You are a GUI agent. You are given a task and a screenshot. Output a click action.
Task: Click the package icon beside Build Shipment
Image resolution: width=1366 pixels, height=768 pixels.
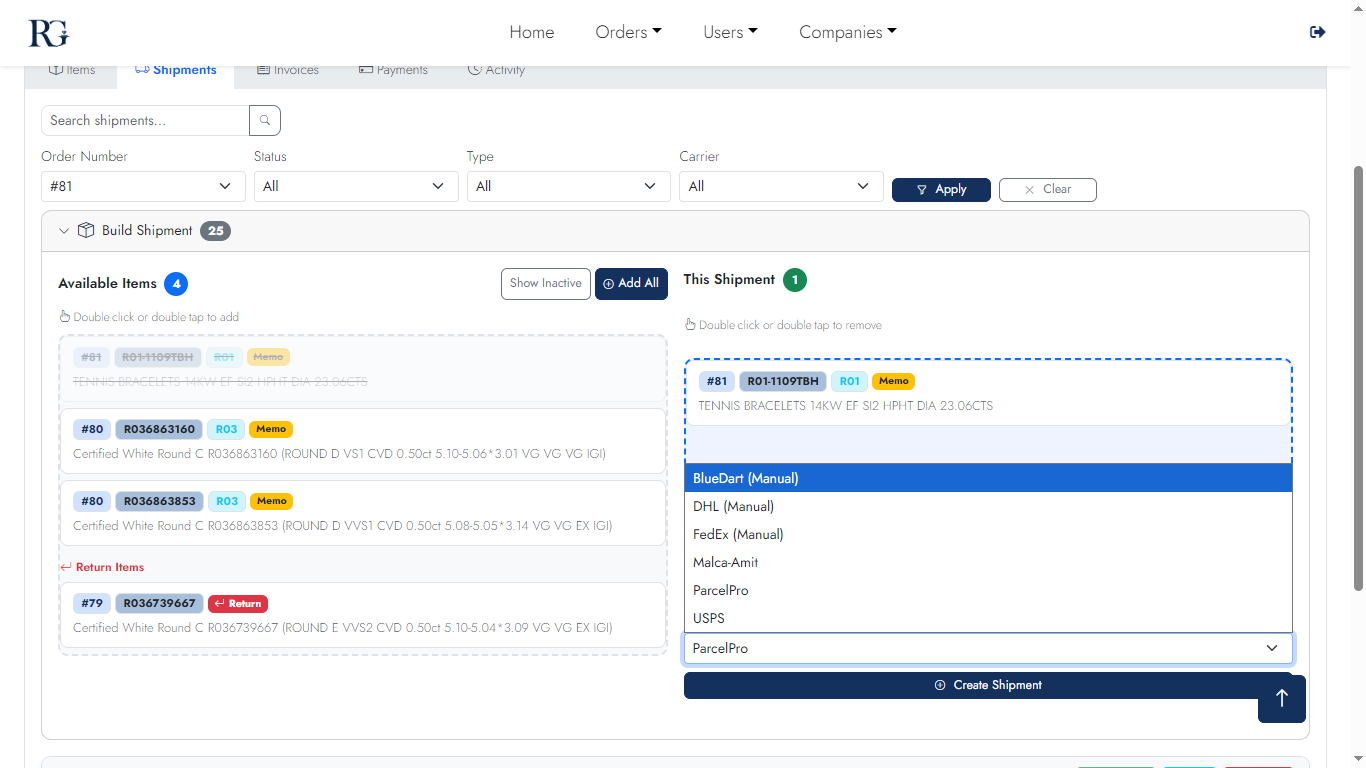pos(86,230)
